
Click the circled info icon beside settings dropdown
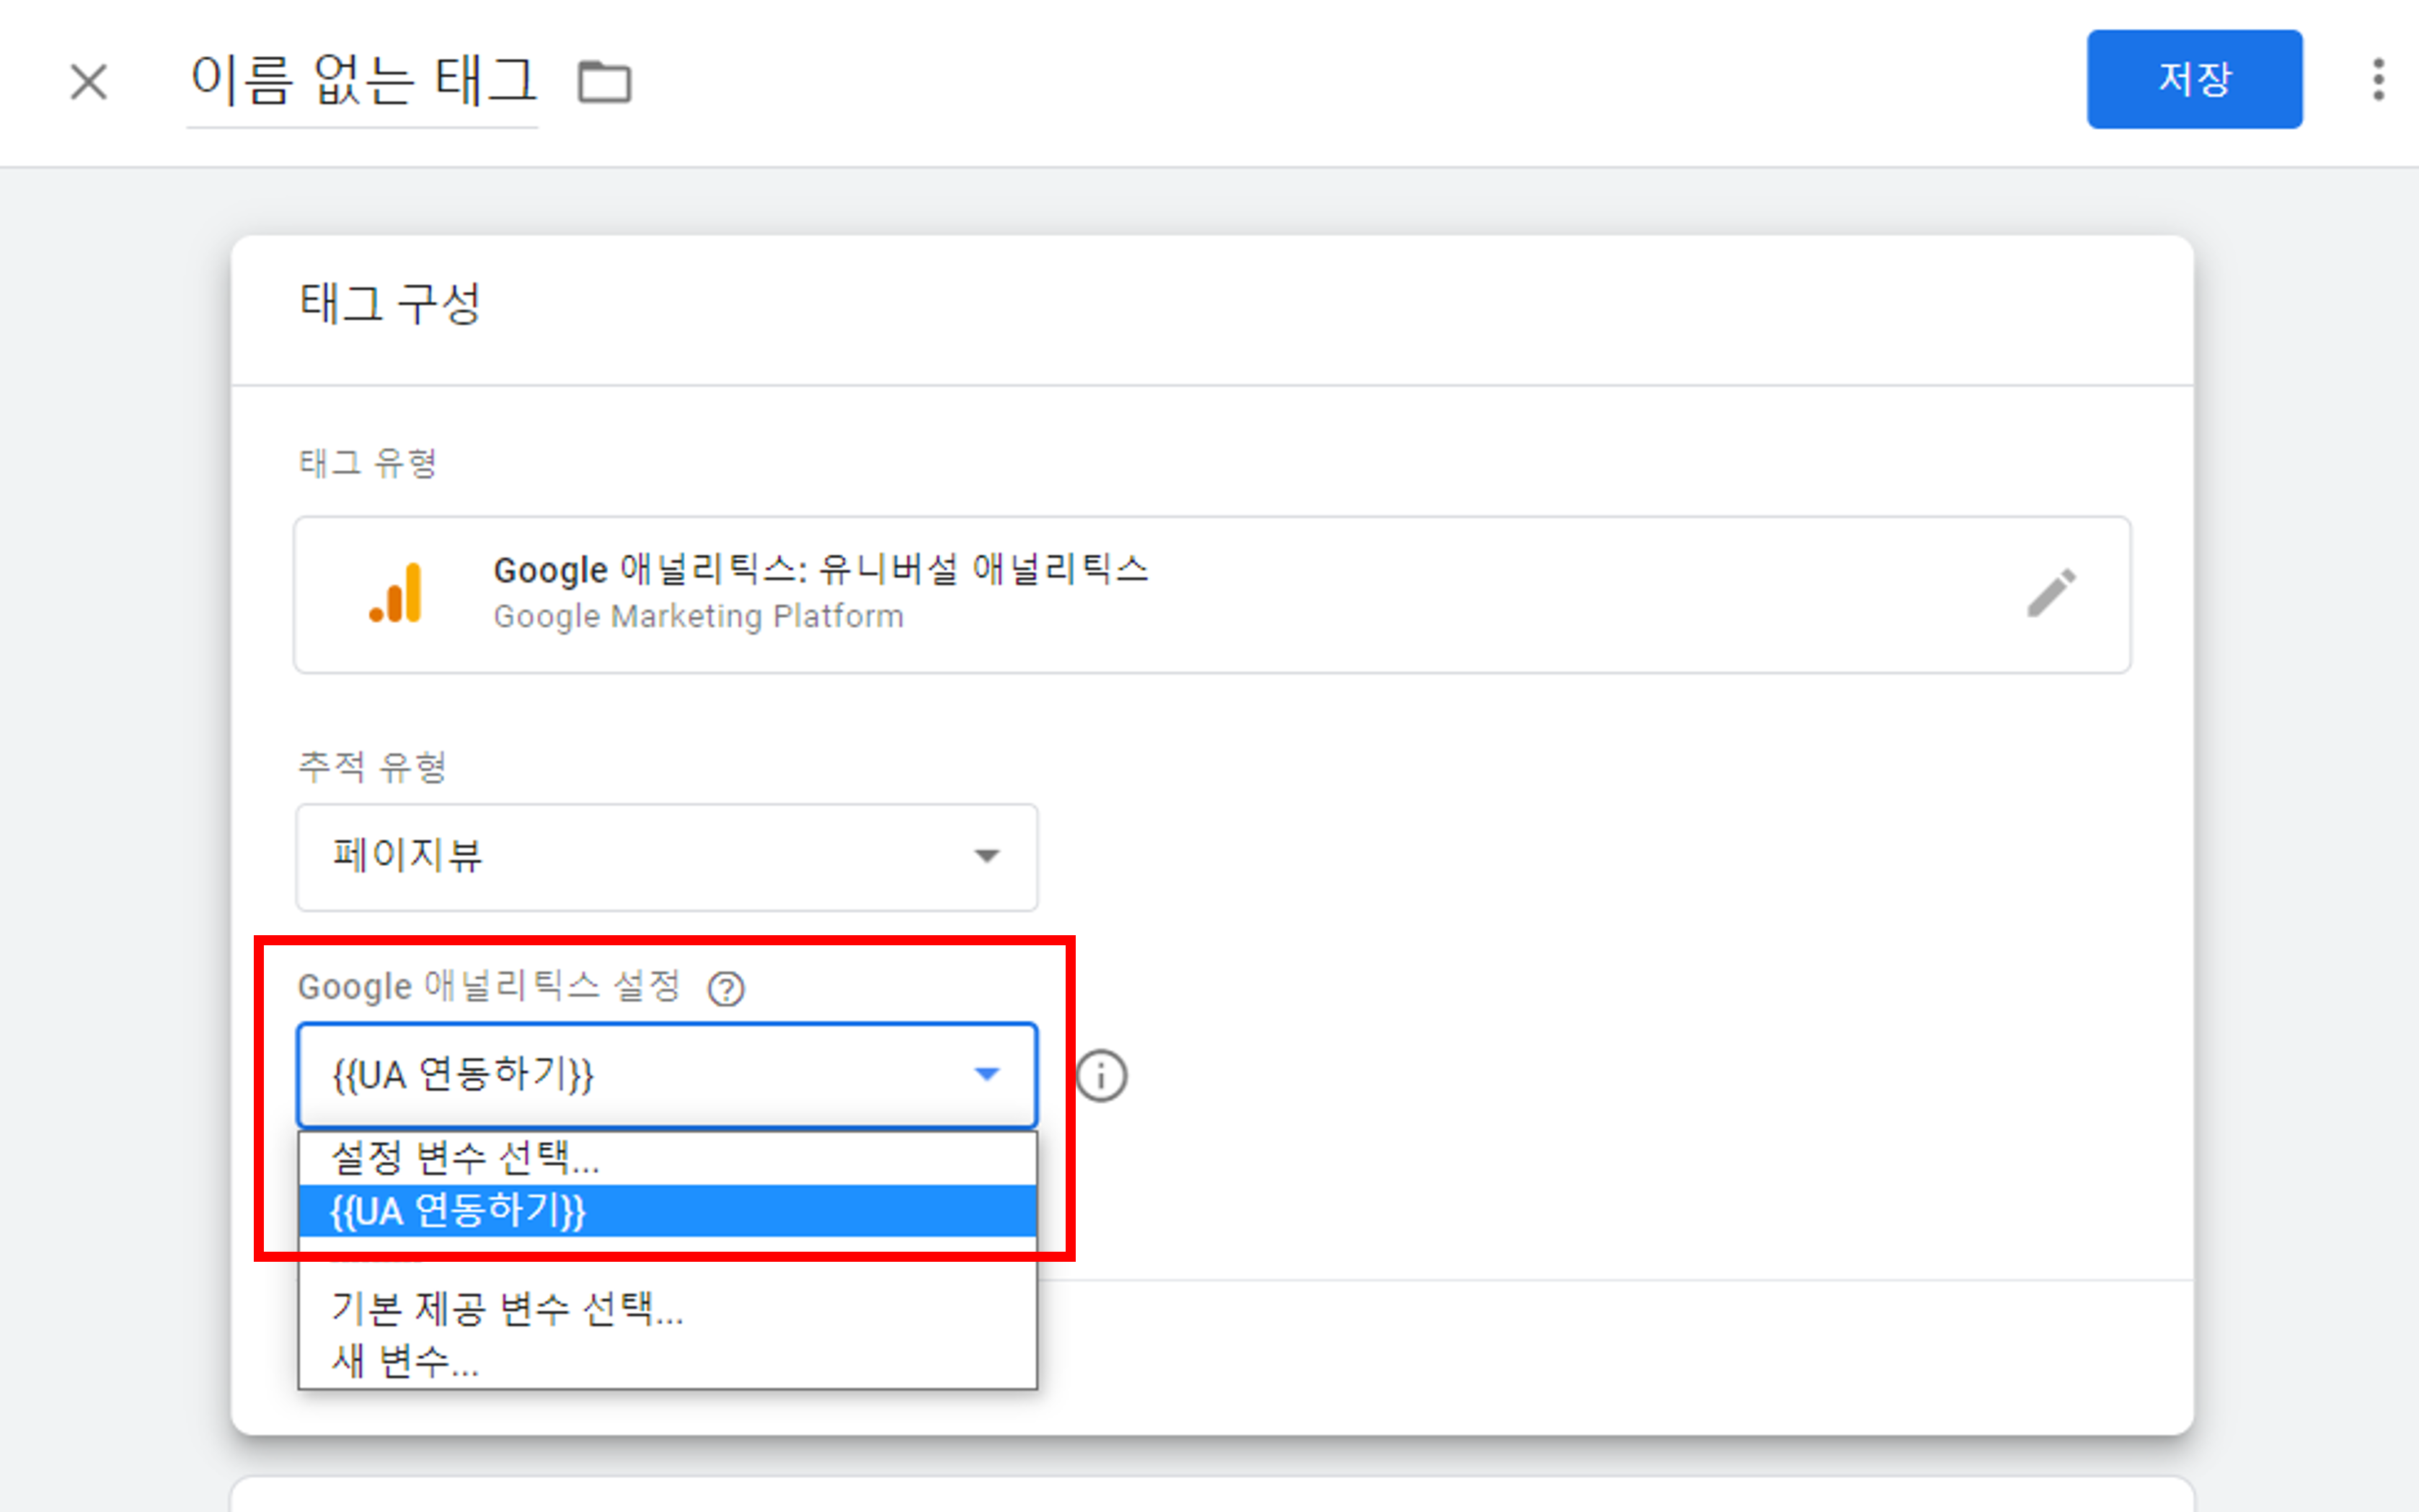1101,1076
